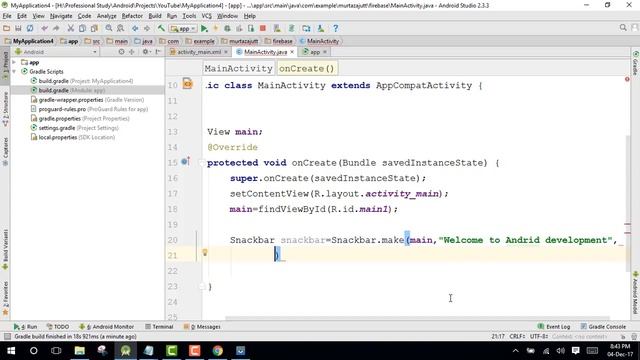Open the Run tool window button

tap(25, 327)
